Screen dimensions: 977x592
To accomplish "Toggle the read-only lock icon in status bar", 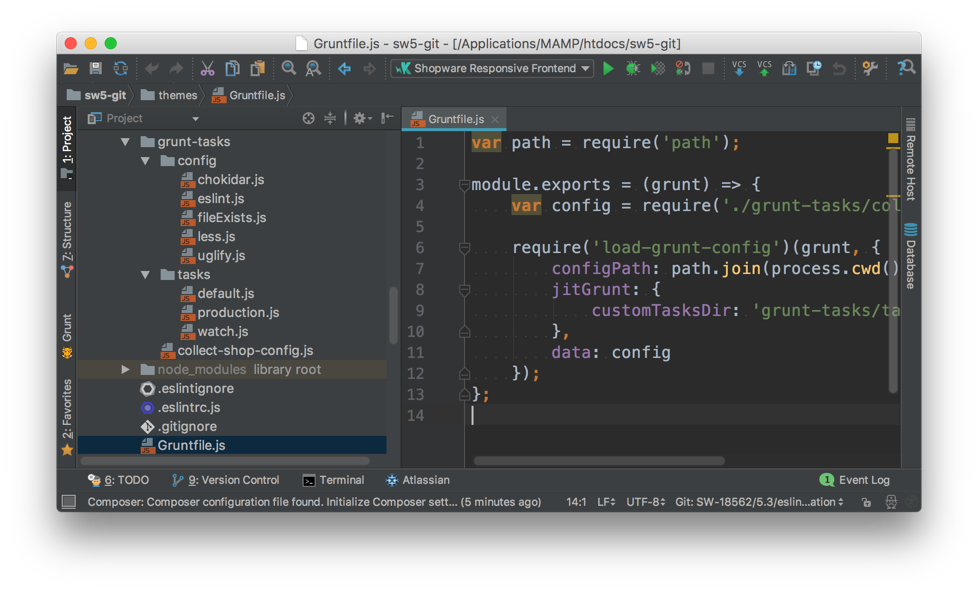I will tap(866, 502).
